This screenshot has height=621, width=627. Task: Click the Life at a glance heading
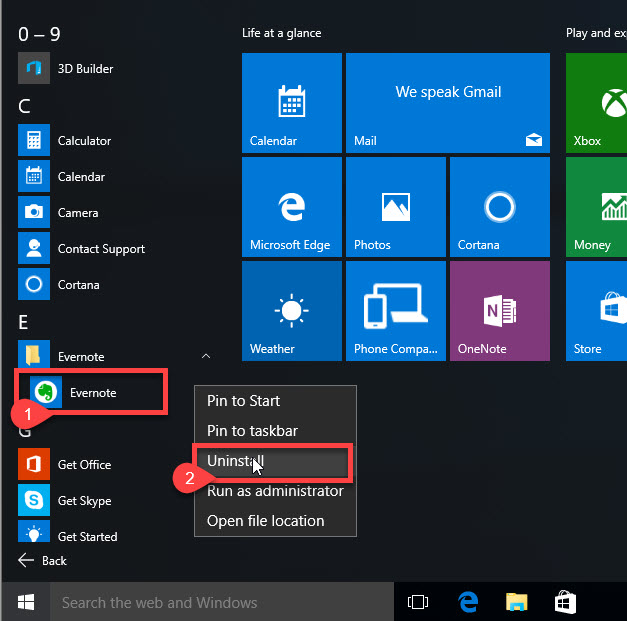pyautogui.click(x=282, y=33)
